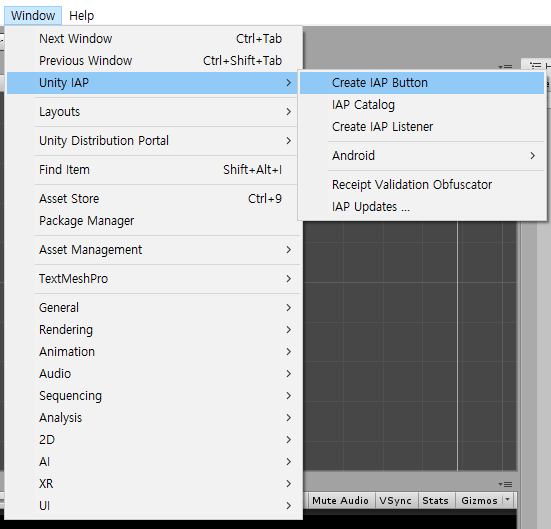This screenshot has width=551, height=529.
Task: Expand TextMeshPro submenu
Action: 153,279
